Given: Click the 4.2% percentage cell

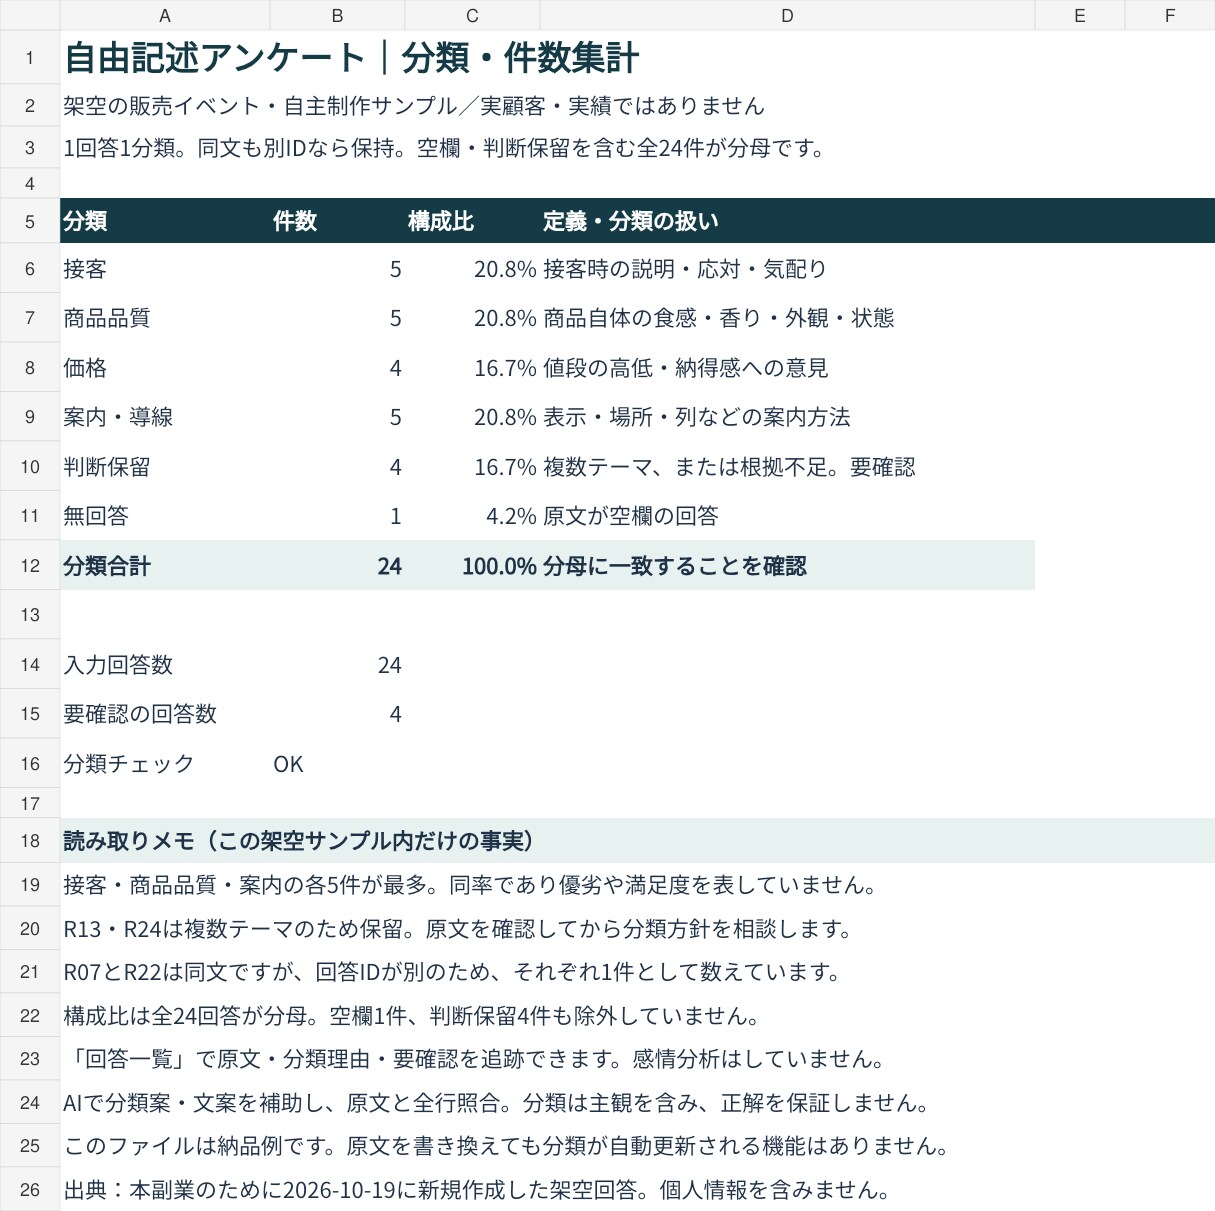Looking at the screenshot, I should (472, 516).
